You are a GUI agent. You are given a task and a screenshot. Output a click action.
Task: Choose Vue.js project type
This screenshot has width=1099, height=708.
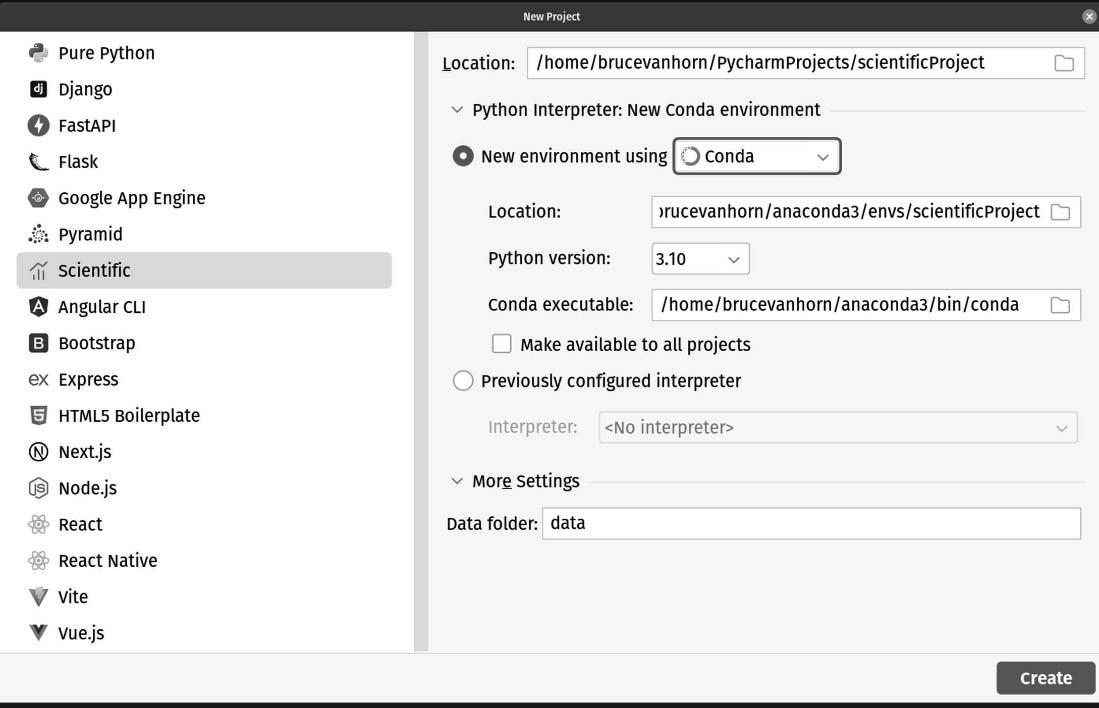click(x=204, y=633)
